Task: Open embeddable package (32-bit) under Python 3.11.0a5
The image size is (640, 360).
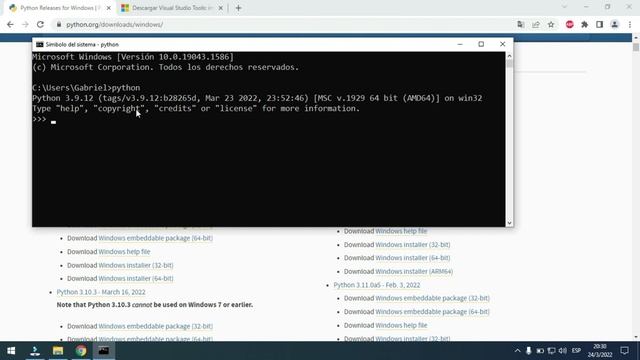Action: click(432, 298)
